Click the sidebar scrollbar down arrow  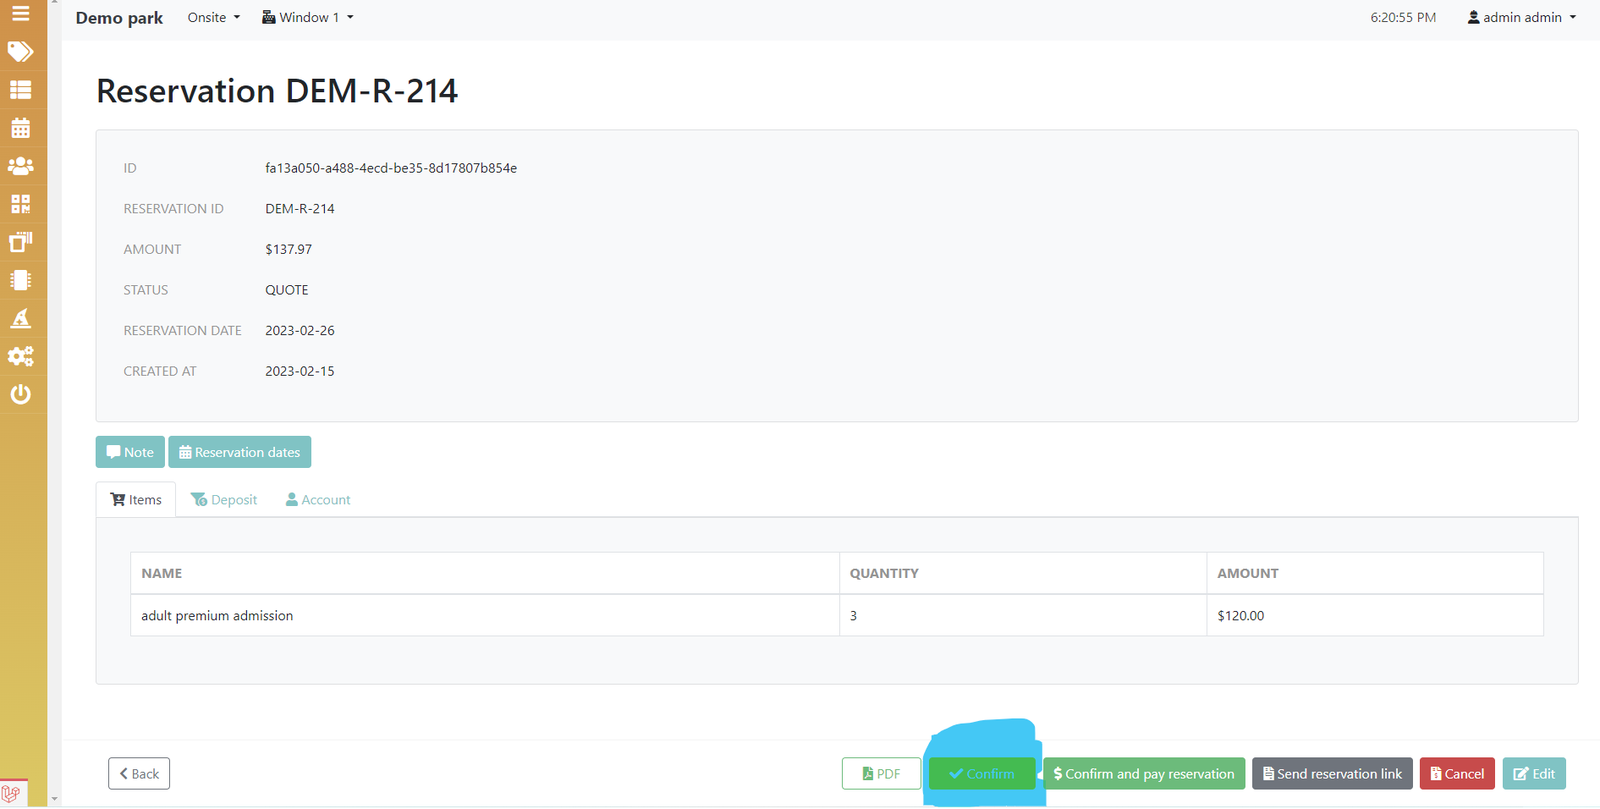tap(54, 800)
